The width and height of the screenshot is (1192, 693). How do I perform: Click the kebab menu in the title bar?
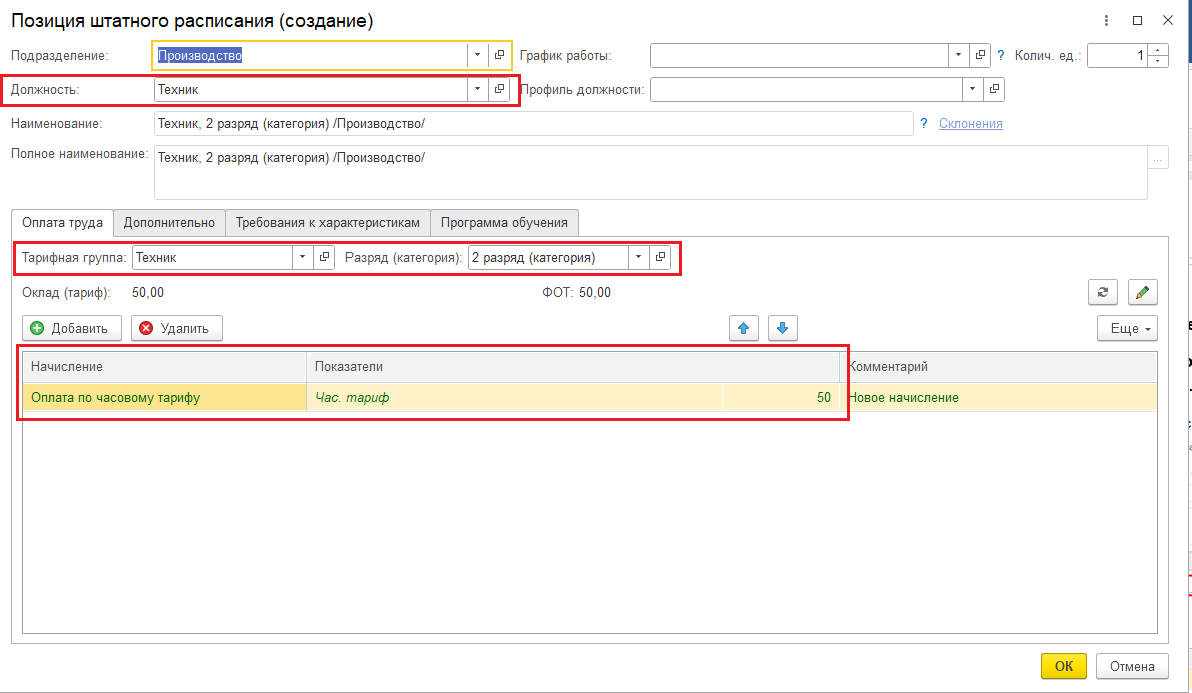tap(1106, 20)
